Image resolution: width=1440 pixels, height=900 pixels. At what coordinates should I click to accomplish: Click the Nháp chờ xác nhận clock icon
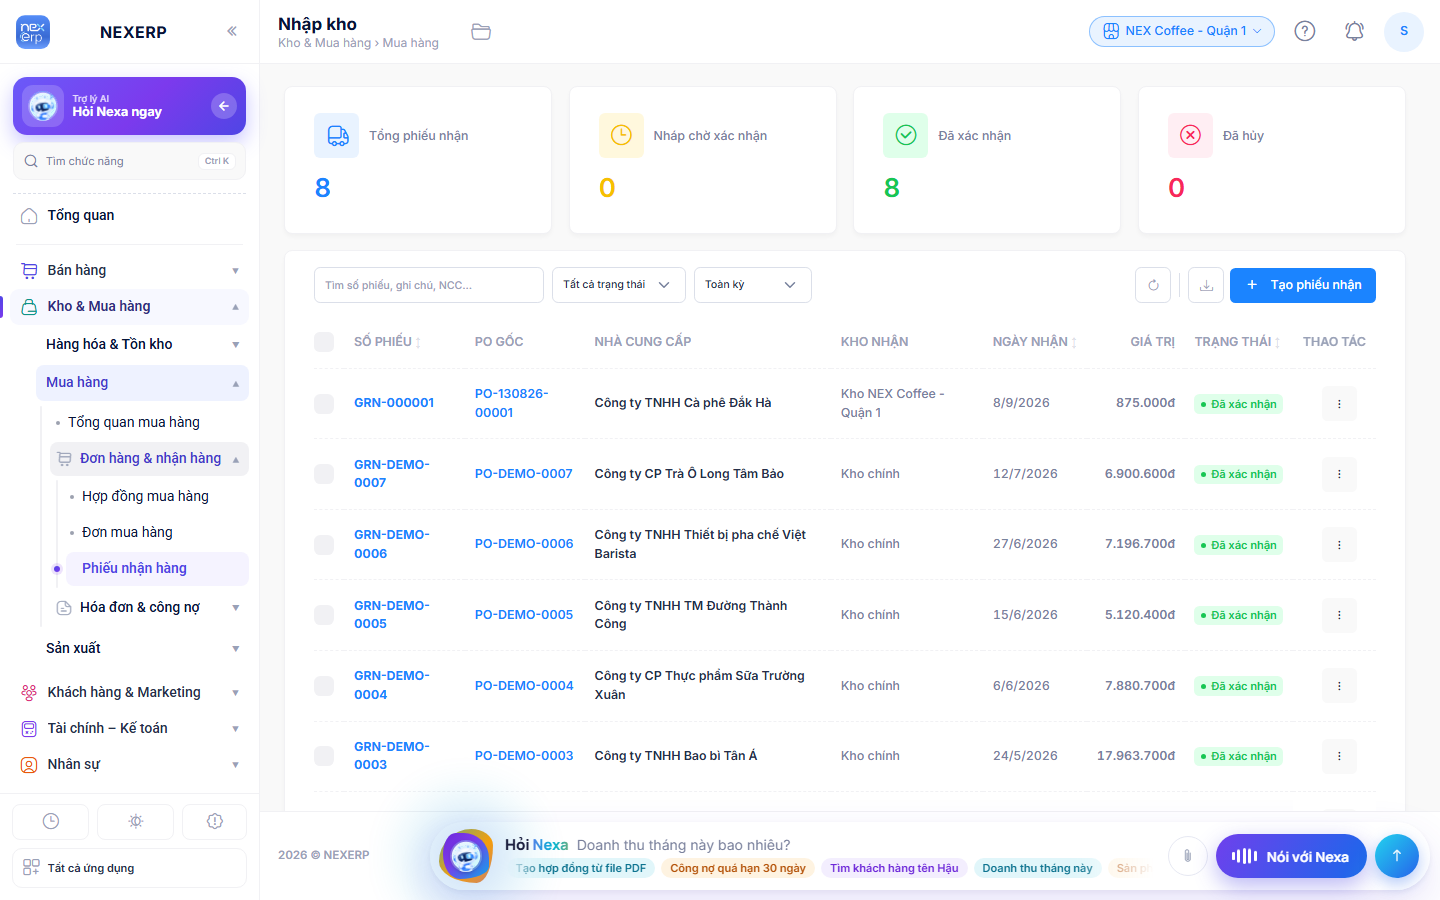click(x=621, y=135)
